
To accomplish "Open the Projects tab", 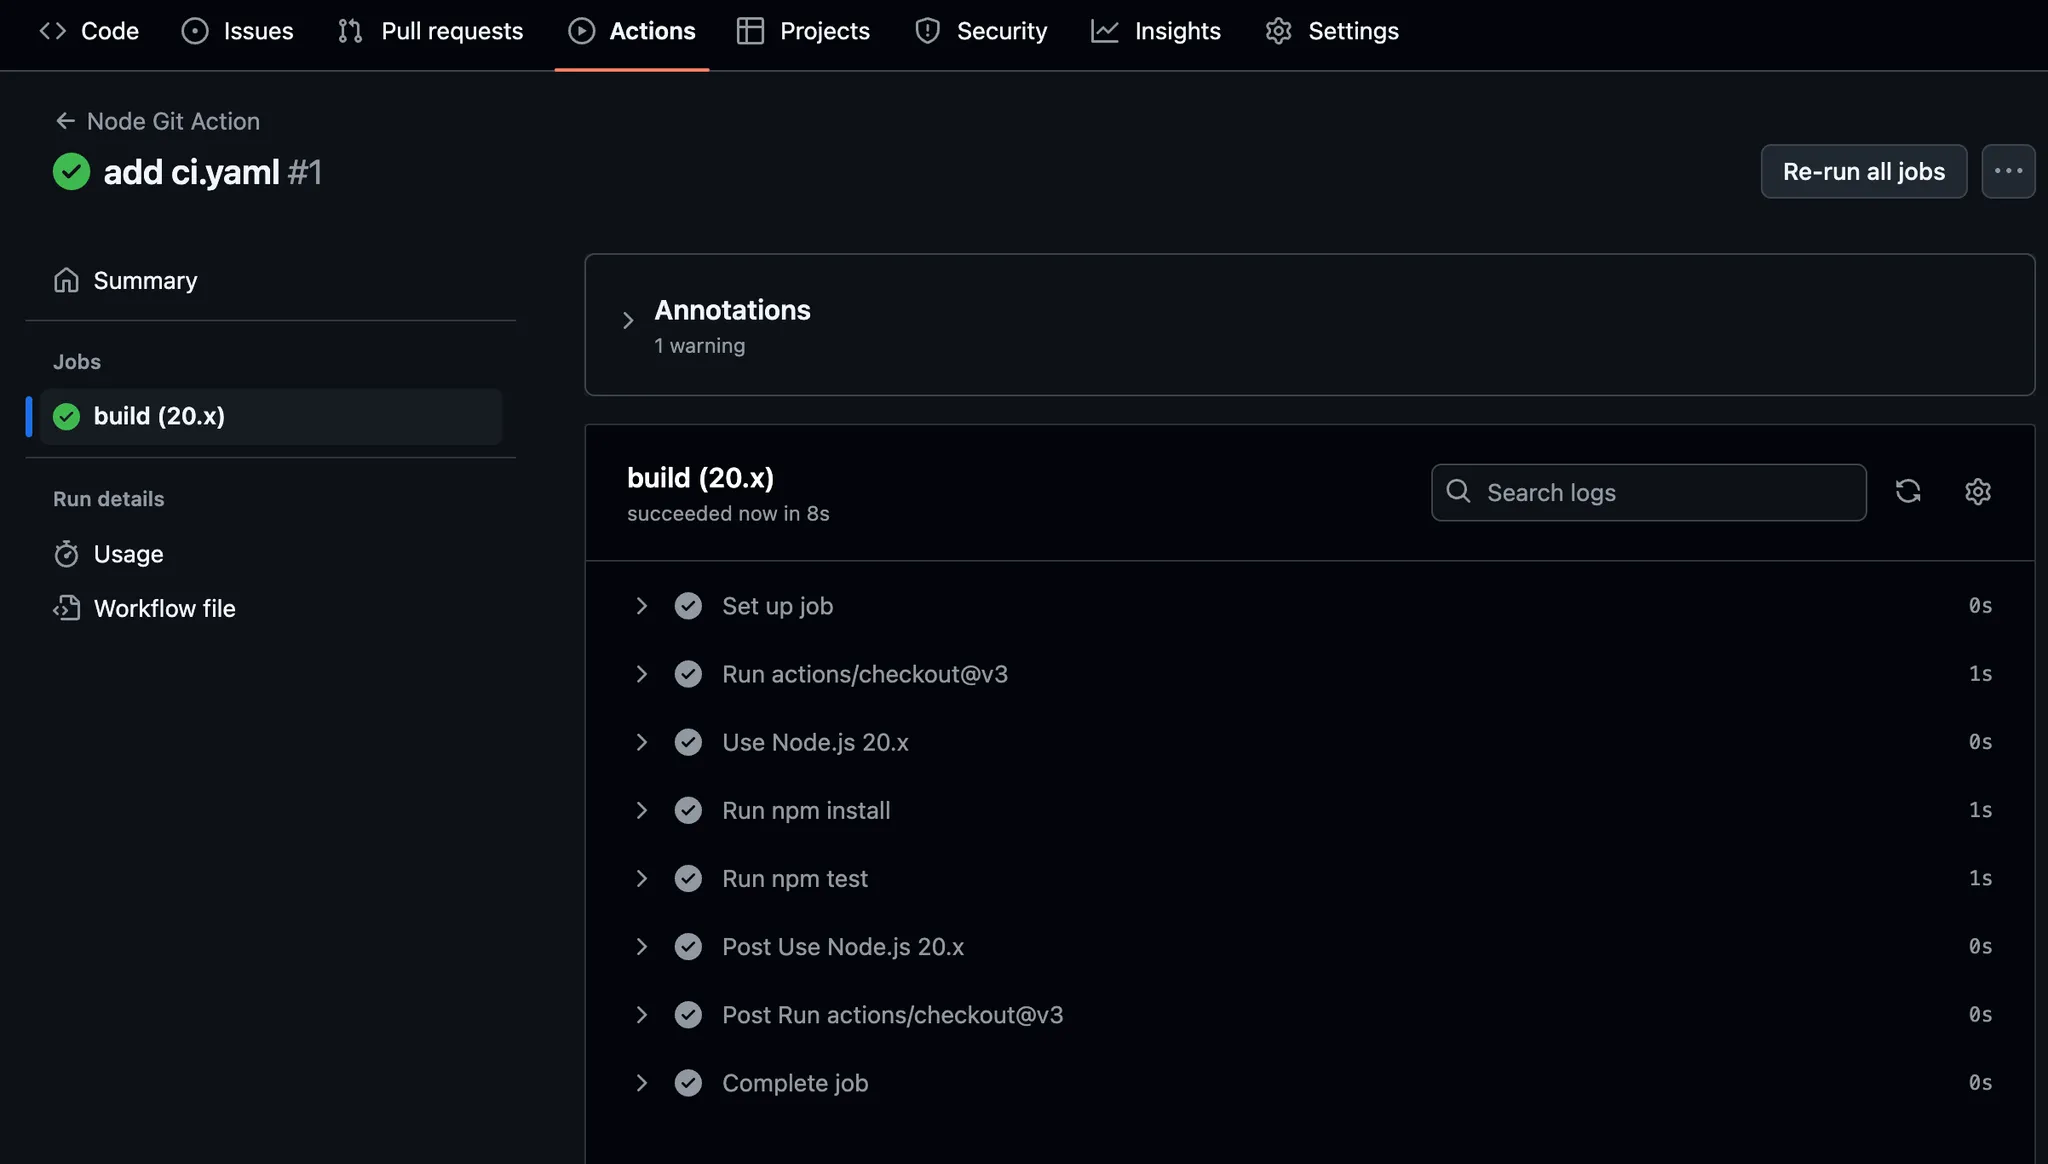I will coord(803,31).
